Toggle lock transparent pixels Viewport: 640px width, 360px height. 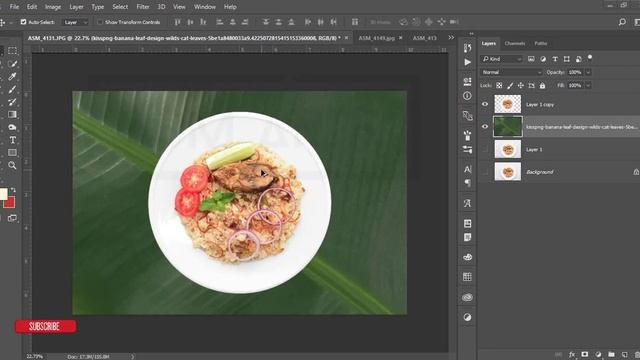(x=499, y=86)
